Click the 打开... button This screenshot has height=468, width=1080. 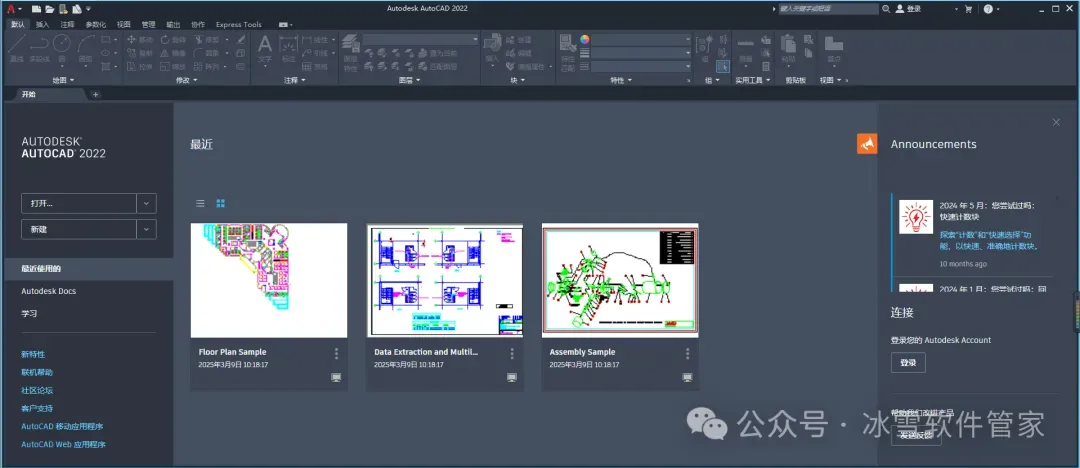click(x=79, y=203)
